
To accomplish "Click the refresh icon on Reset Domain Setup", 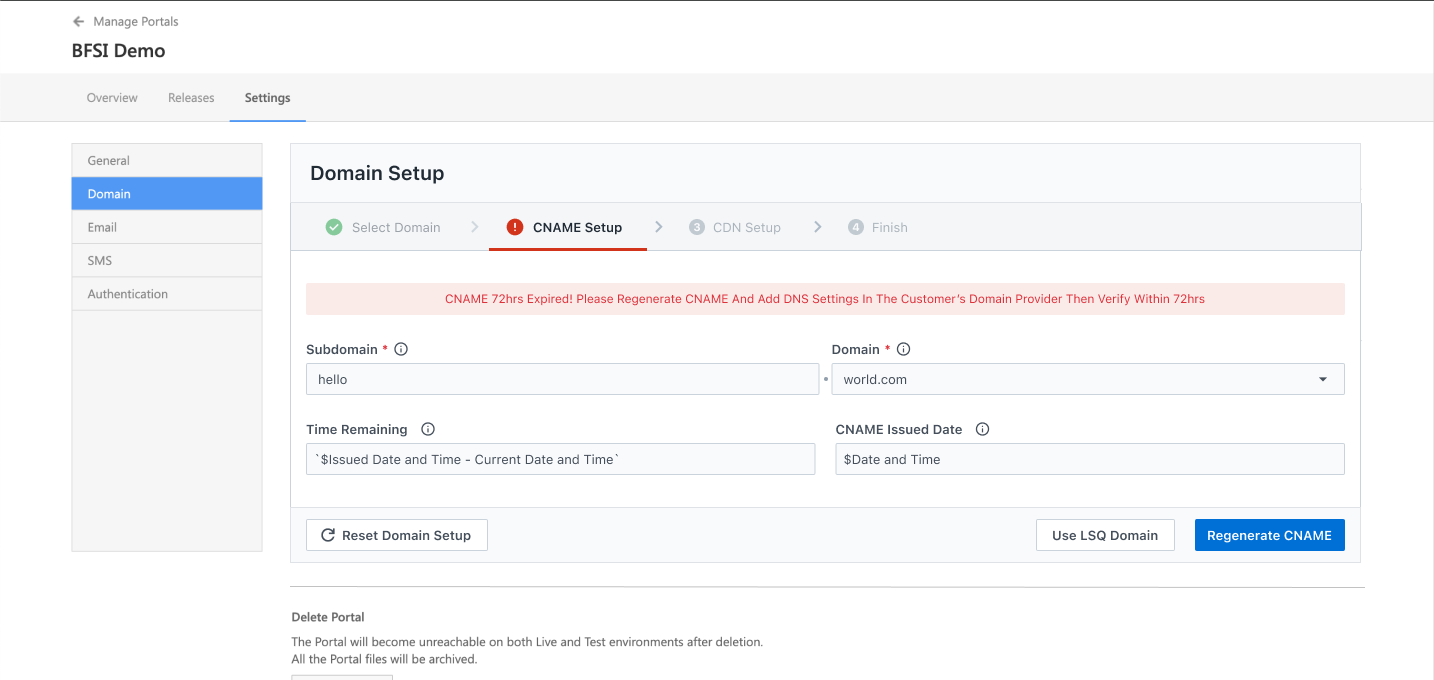I will point(329,534).
